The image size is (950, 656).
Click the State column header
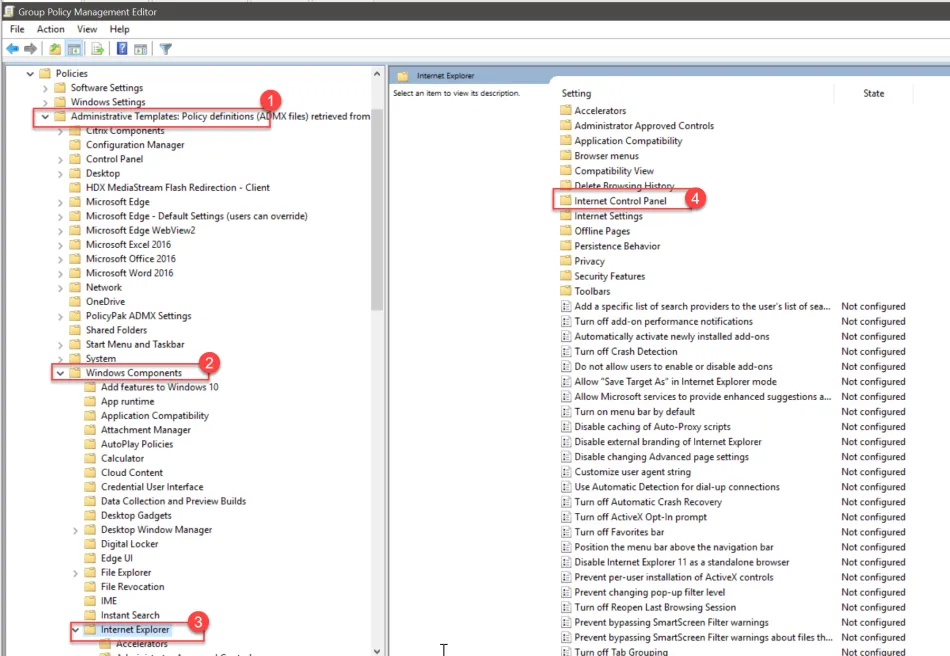point(873,93)
